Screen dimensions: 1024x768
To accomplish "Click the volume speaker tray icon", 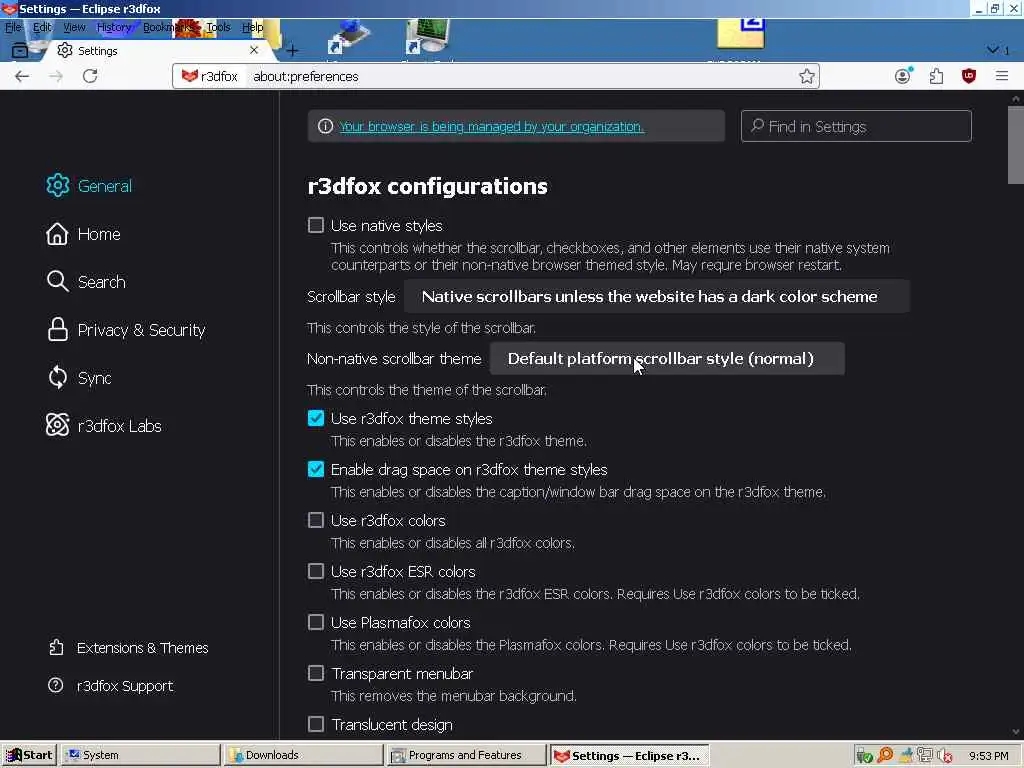I will [944, 756].
